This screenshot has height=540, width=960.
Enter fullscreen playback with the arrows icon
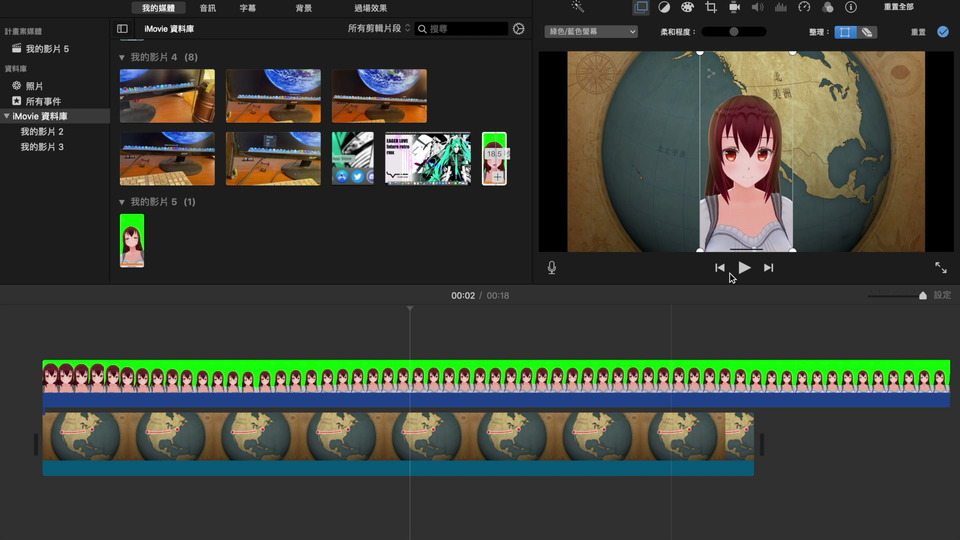[941, 268]
